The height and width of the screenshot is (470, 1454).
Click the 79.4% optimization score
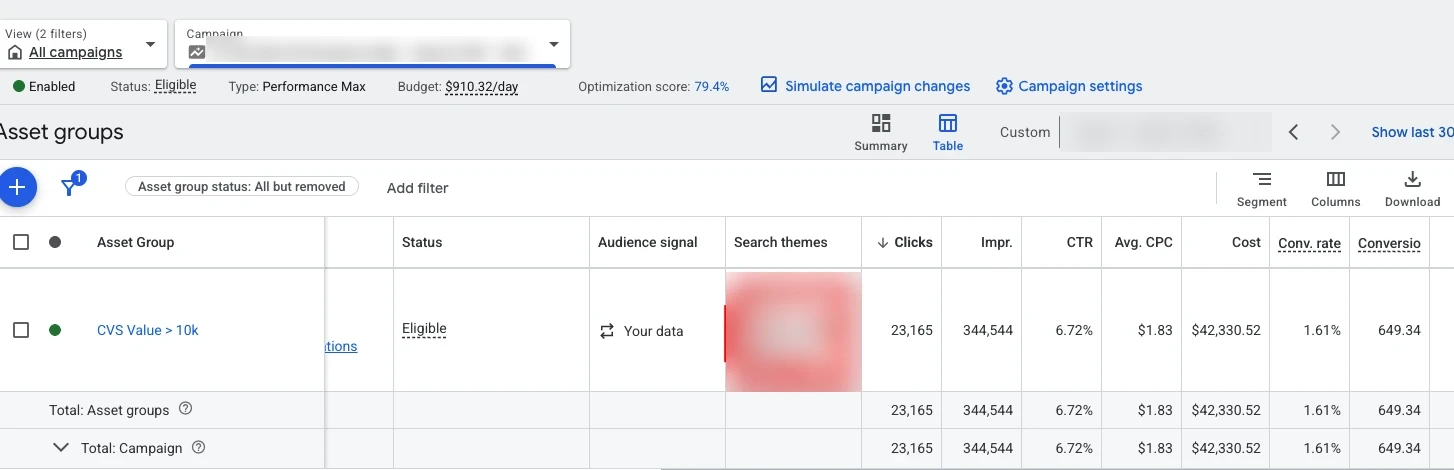(x=712, y=87)
